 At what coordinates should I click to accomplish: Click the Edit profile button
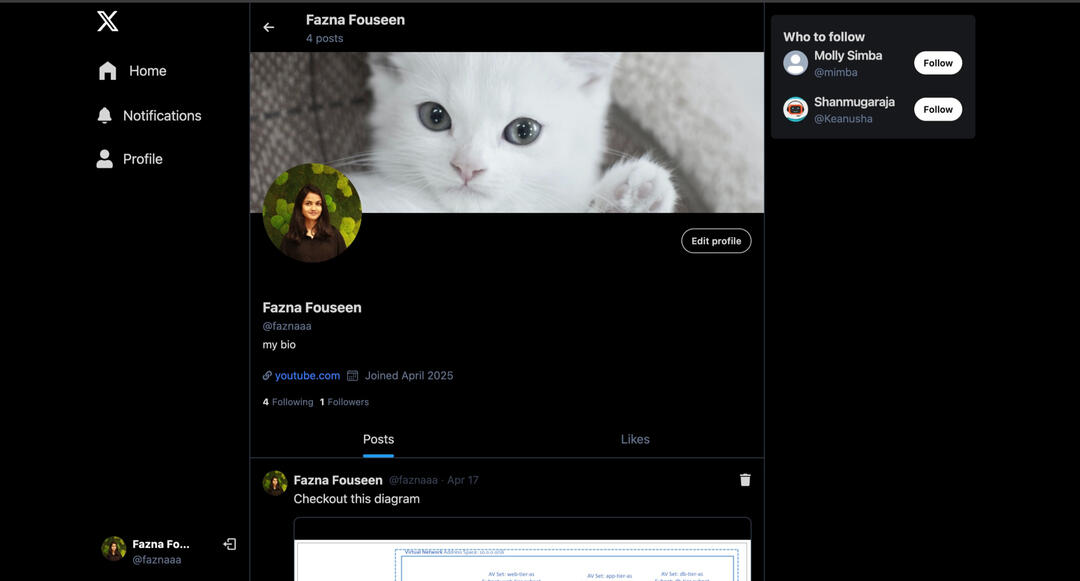tap(716, 241)
